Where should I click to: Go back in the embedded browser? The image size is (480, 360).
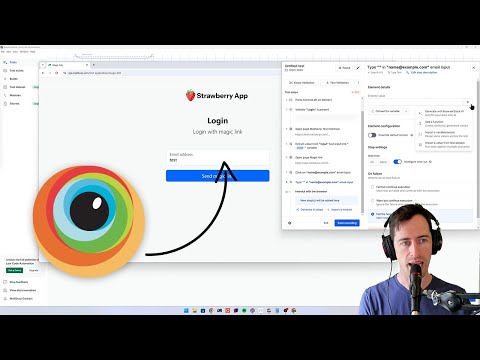tap(43, 73)
